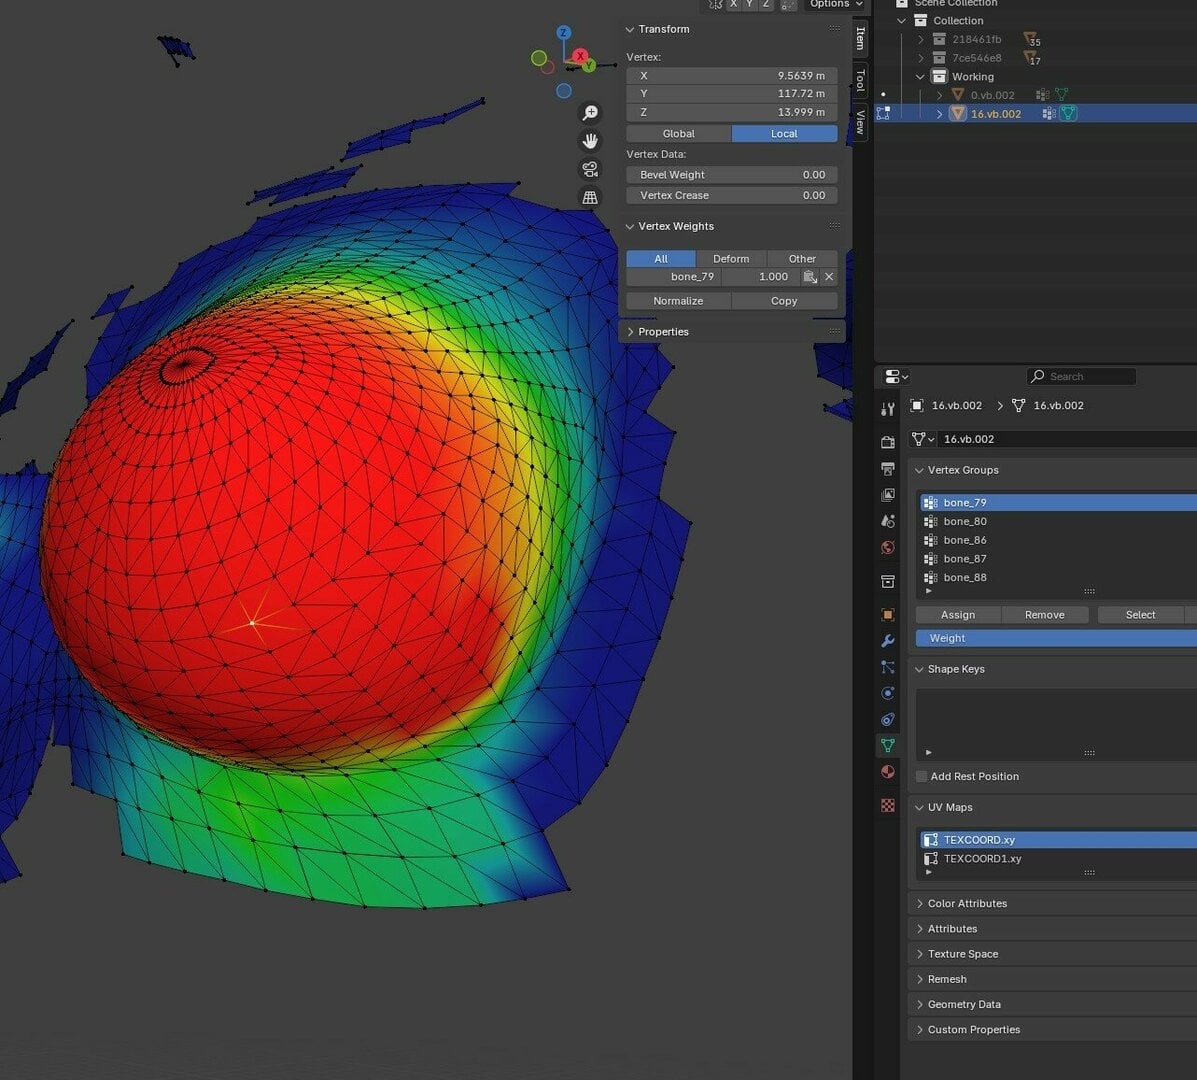
Task: Collapse the Working collection
Action: click(921, 76)
